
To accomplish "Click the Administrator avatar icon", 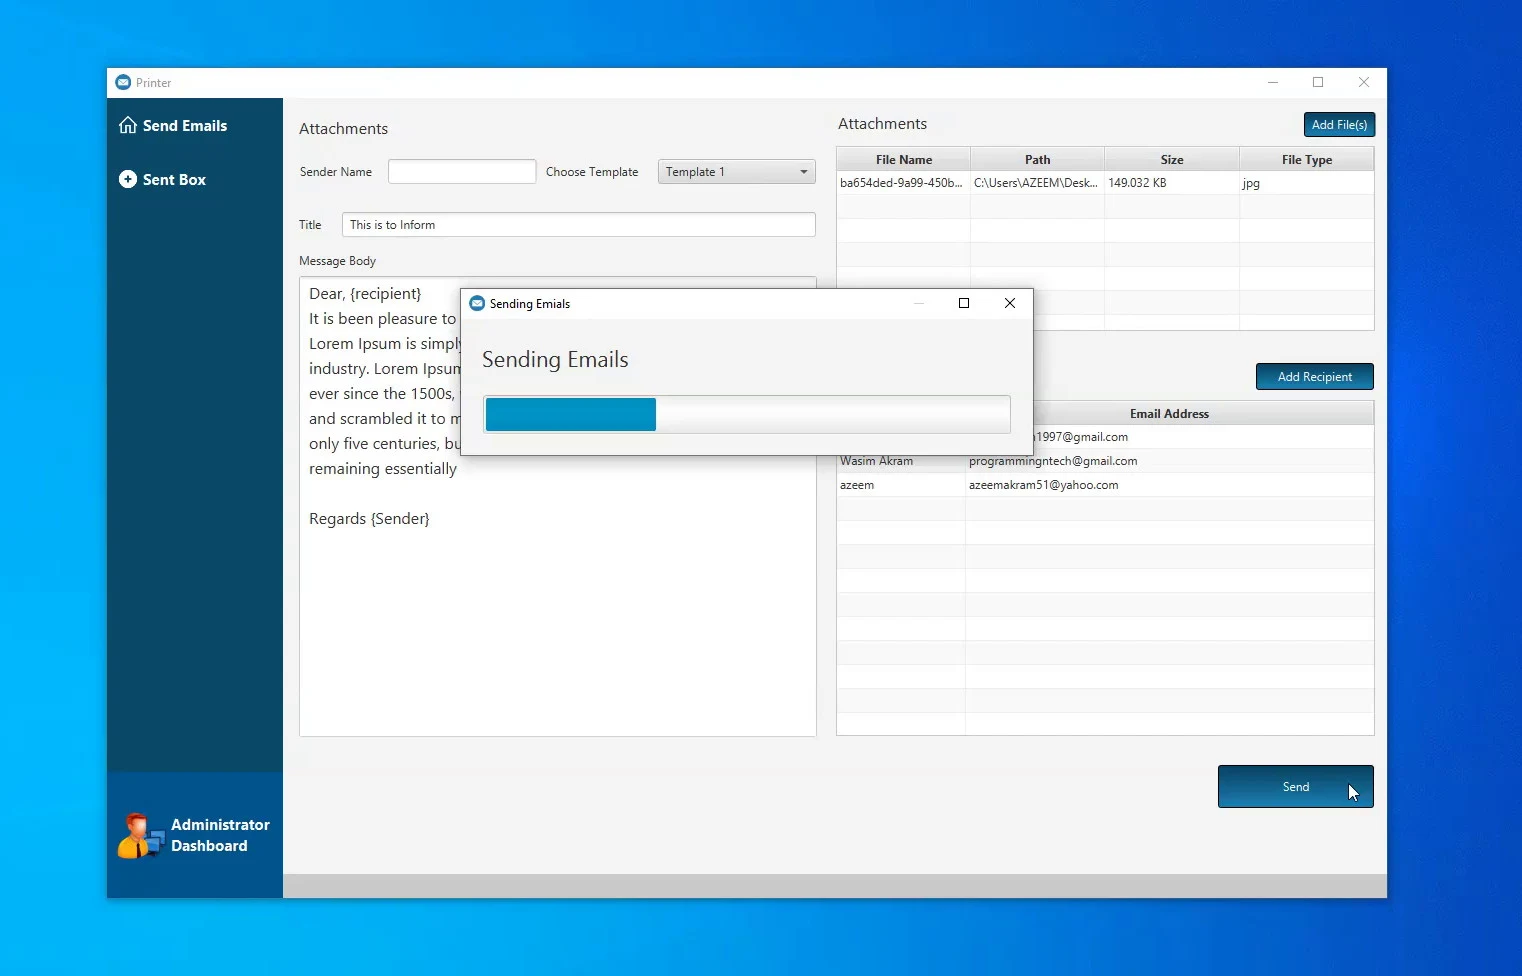I will [x=139, y=836].
